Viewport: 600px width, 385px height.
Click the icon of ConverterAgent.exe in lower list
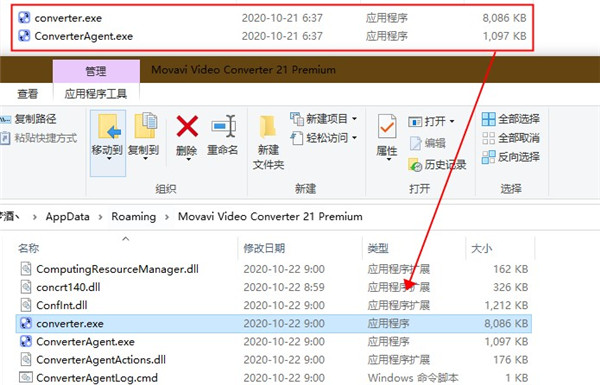tap(26, 341)
